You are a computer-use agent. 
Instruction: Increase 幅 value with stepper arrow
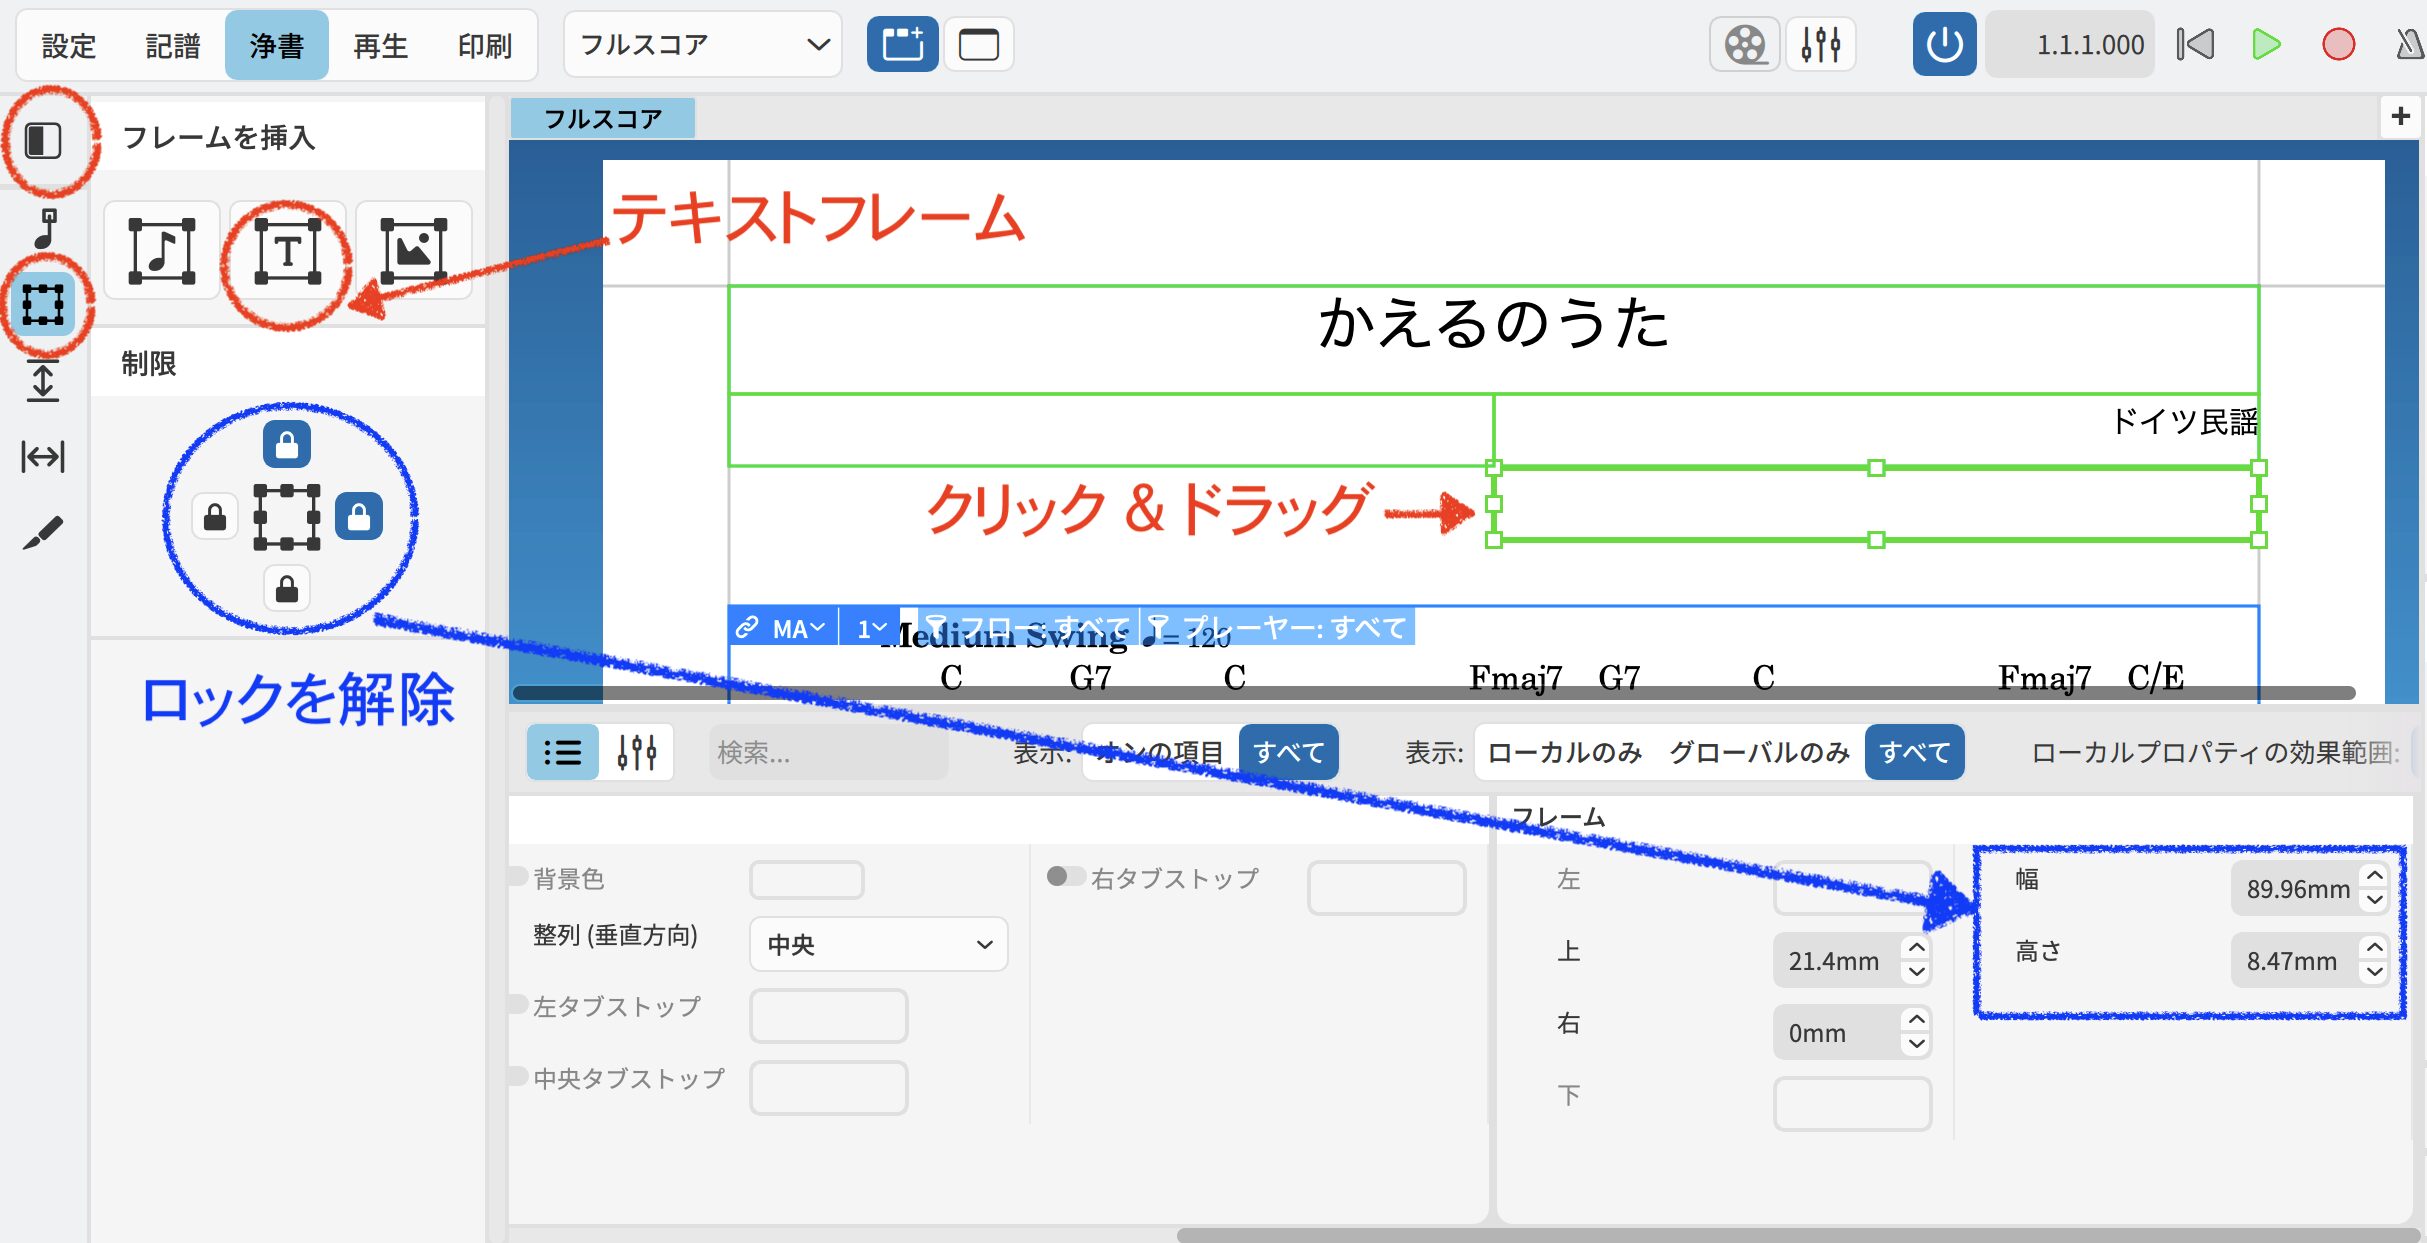tap(2374, 876)
